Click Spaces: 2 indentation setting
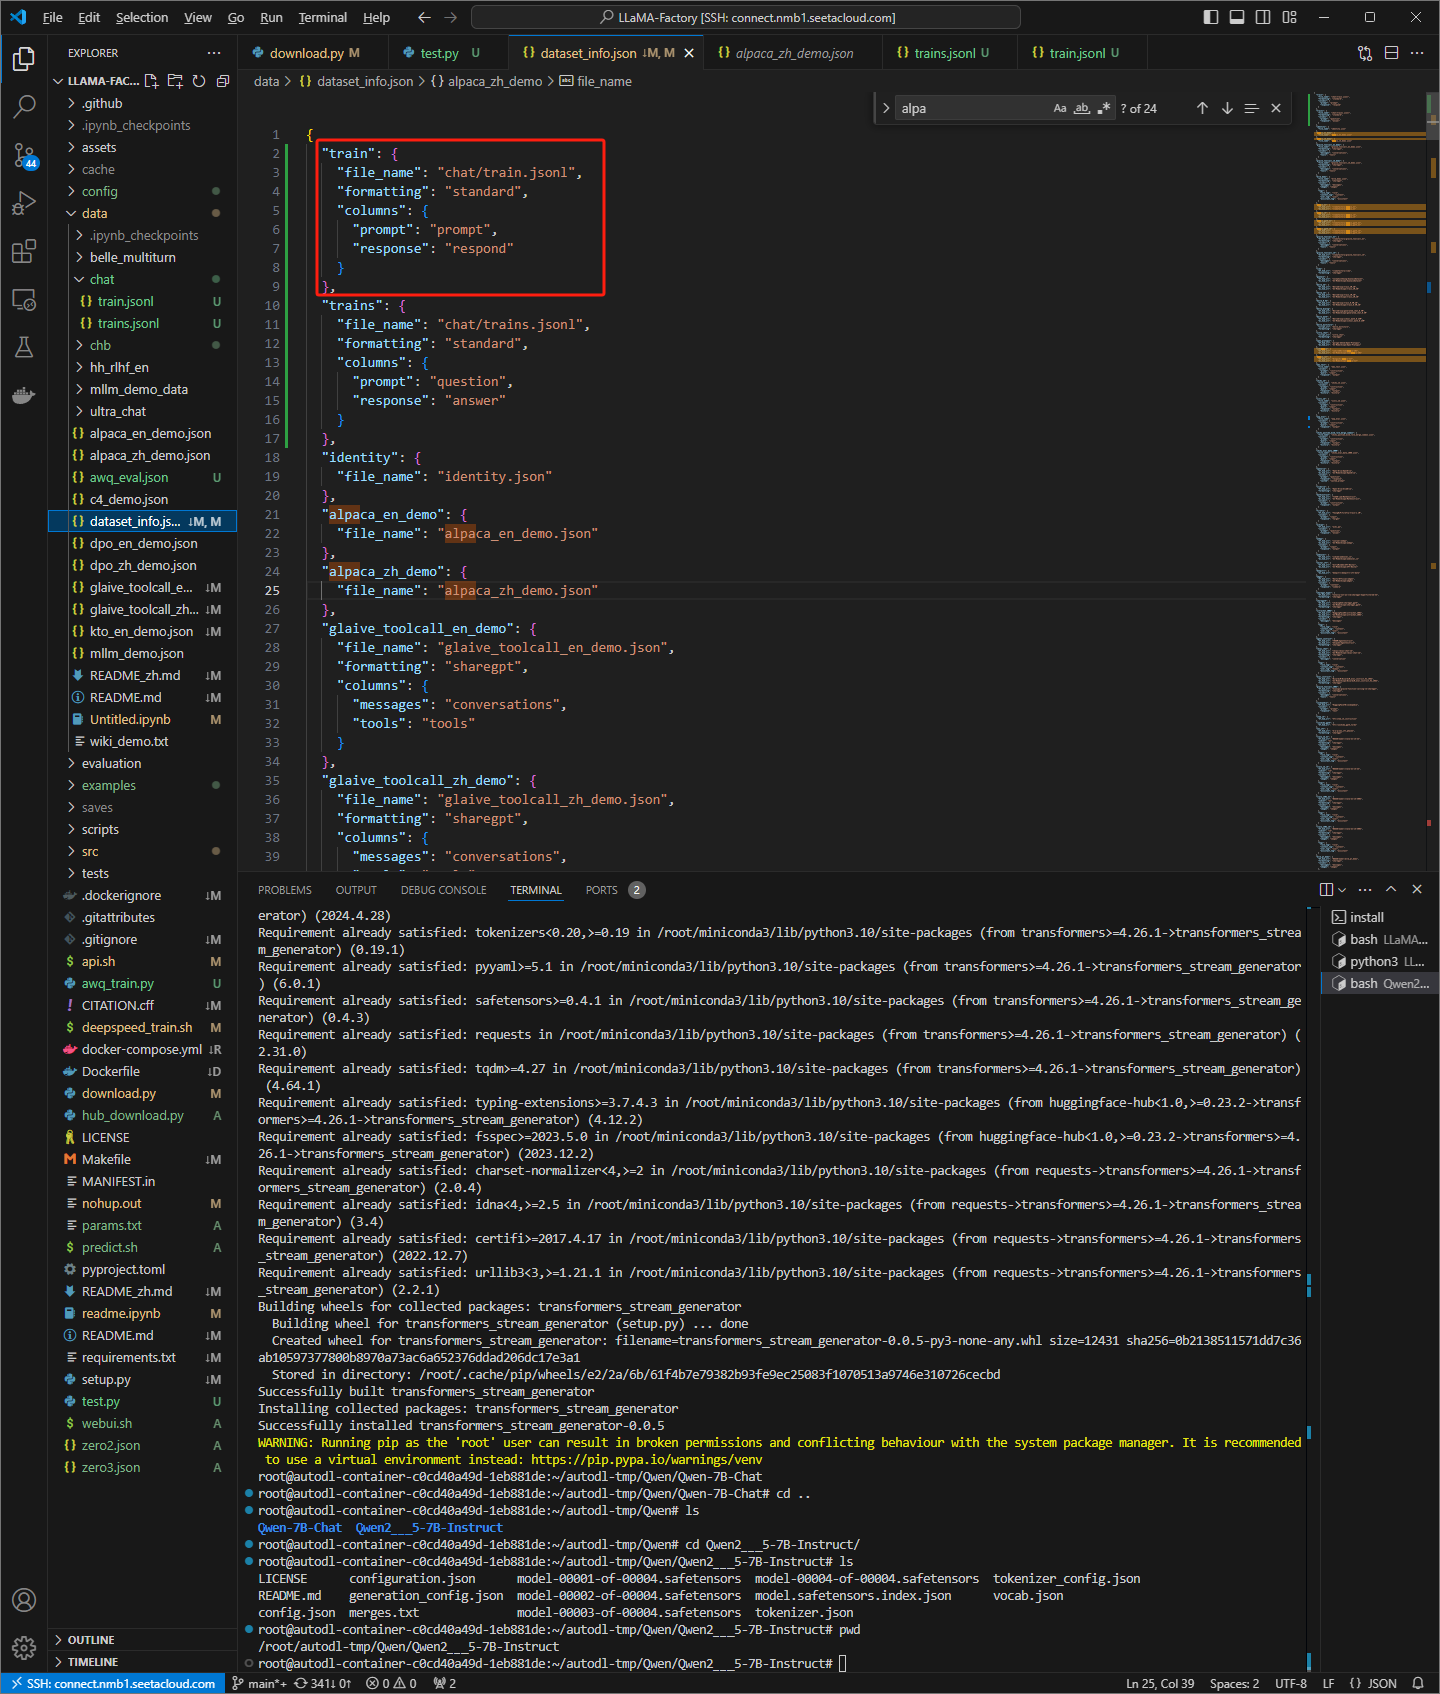This screenshot has height=1694, width=1440. point(1234,1683)
